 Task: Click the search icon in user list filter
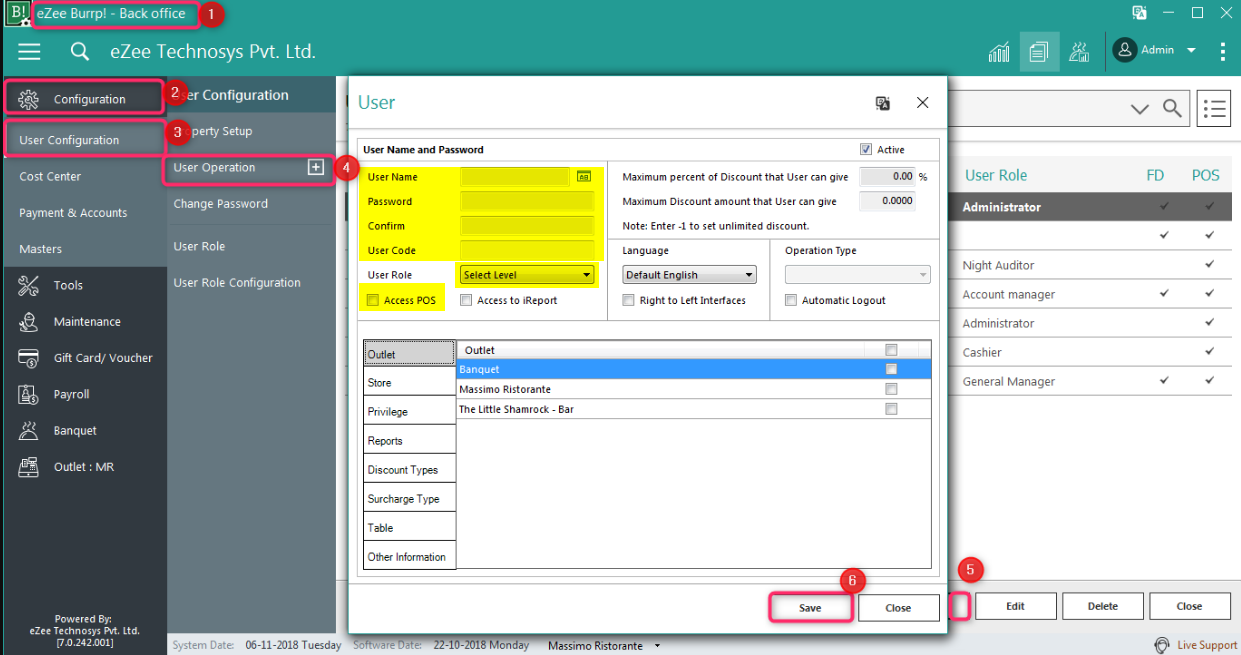pyautogui.click(x=1173, y=108)
